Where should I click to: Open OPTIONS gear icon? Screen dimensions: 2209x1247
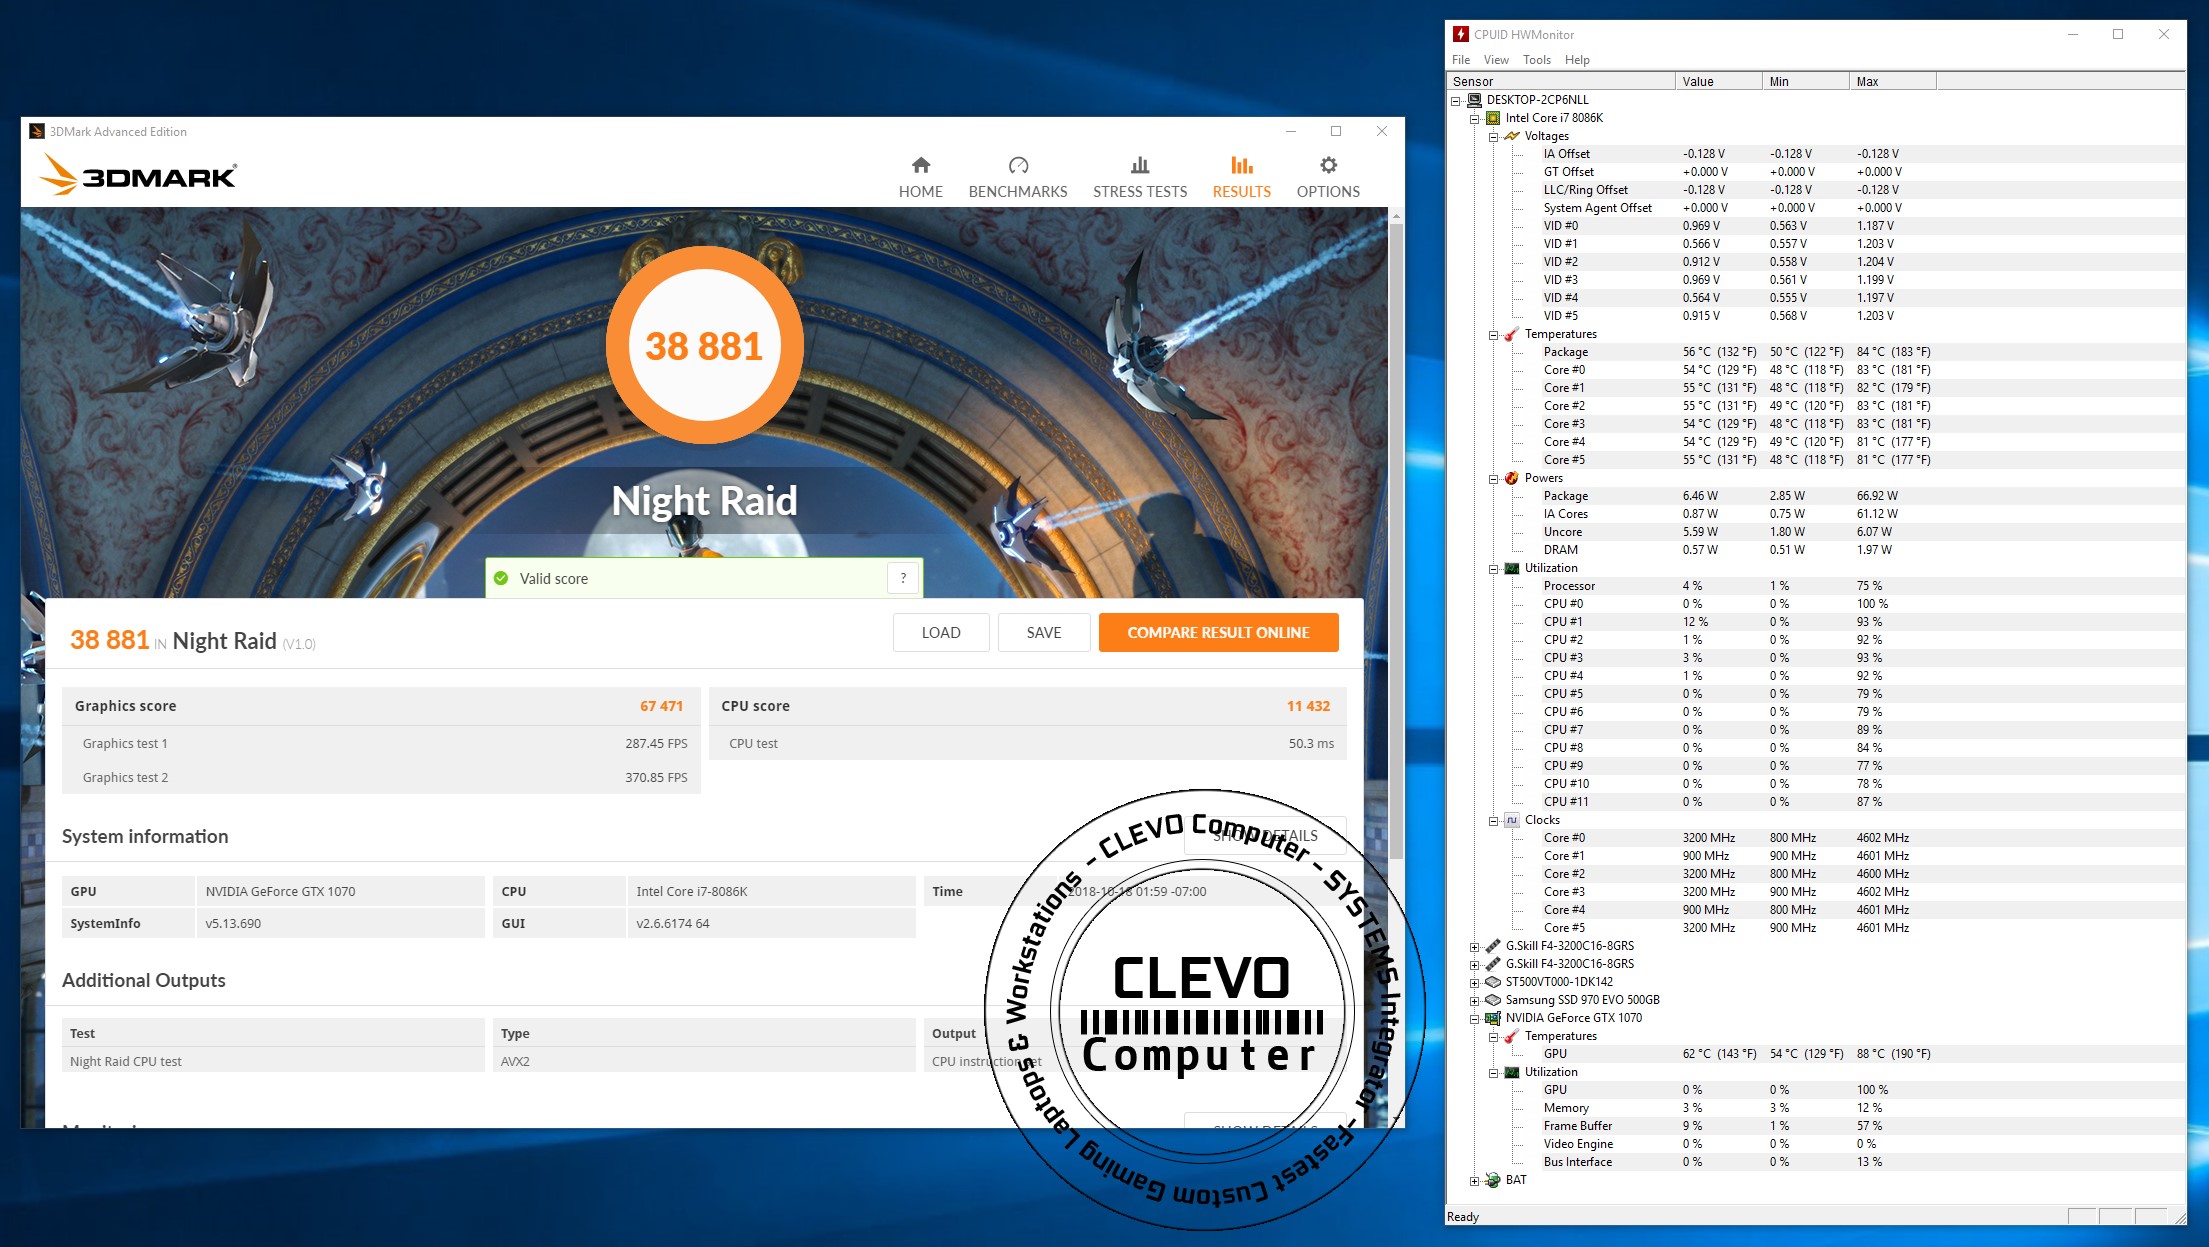click(1327, 165)
